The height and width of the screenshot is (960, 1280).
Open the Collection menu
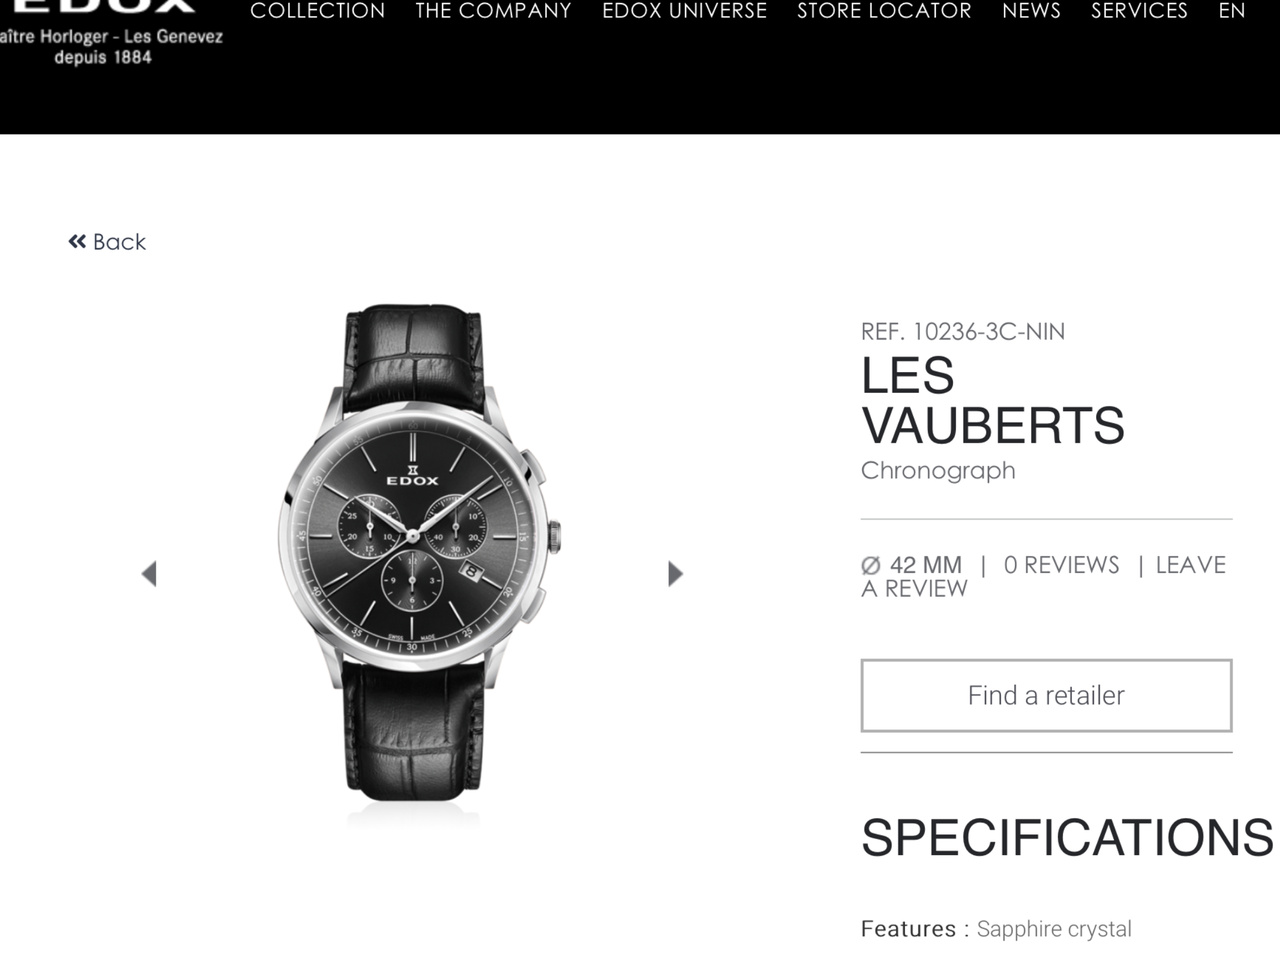pyautogui.click(x=317, y=11)
